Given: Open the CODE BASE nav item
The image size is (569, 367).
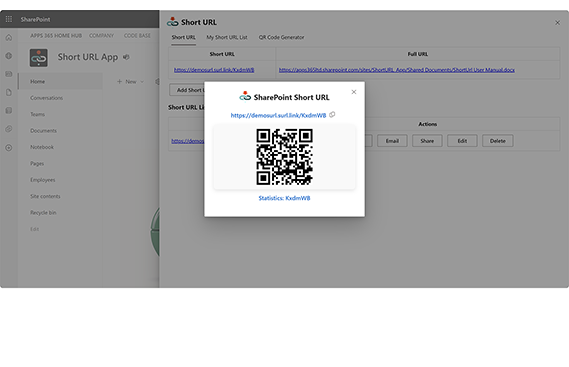Looking at the screenshot, I should 137,36.
